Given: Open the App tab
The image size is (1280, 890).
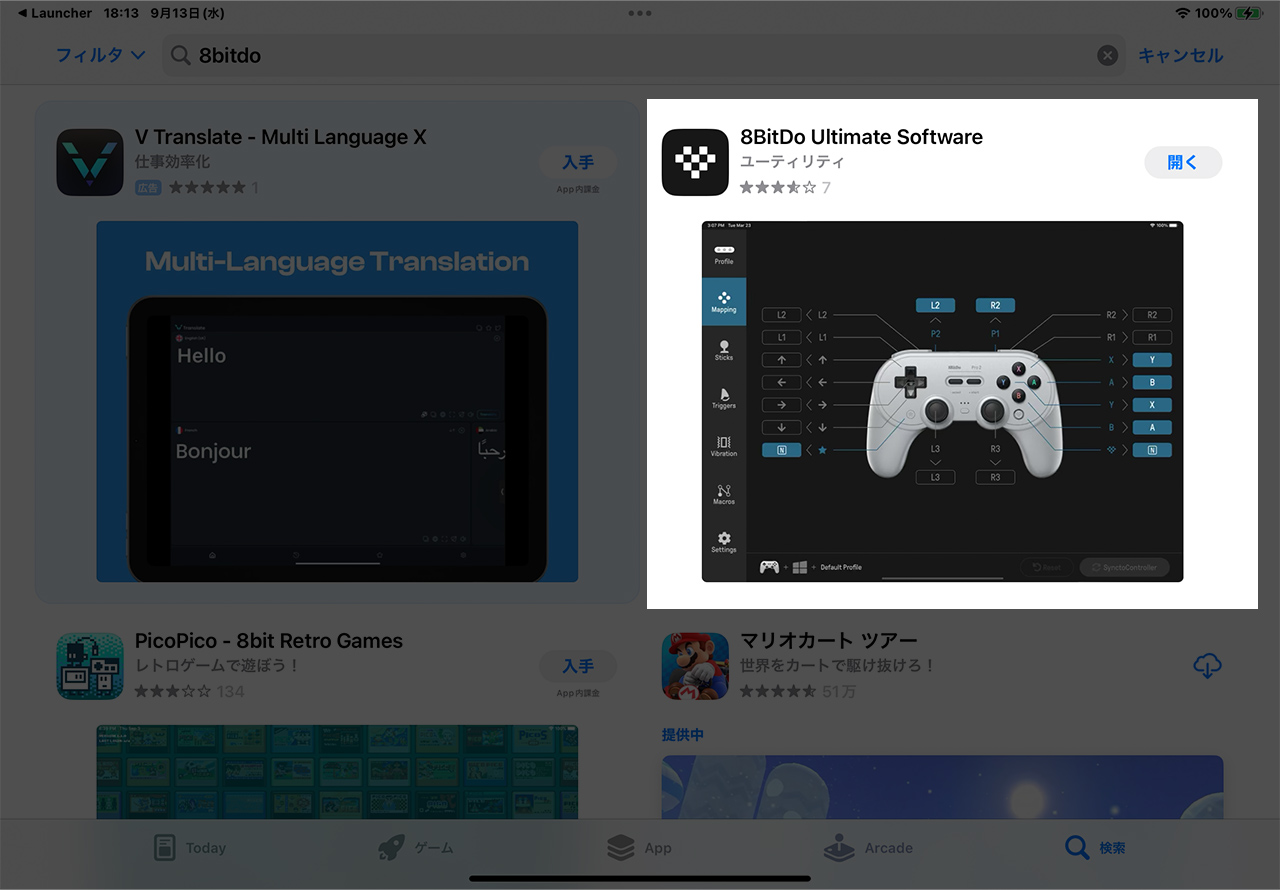Looking at the screenshot, I should pyautogui.click(x=640, y=848).
